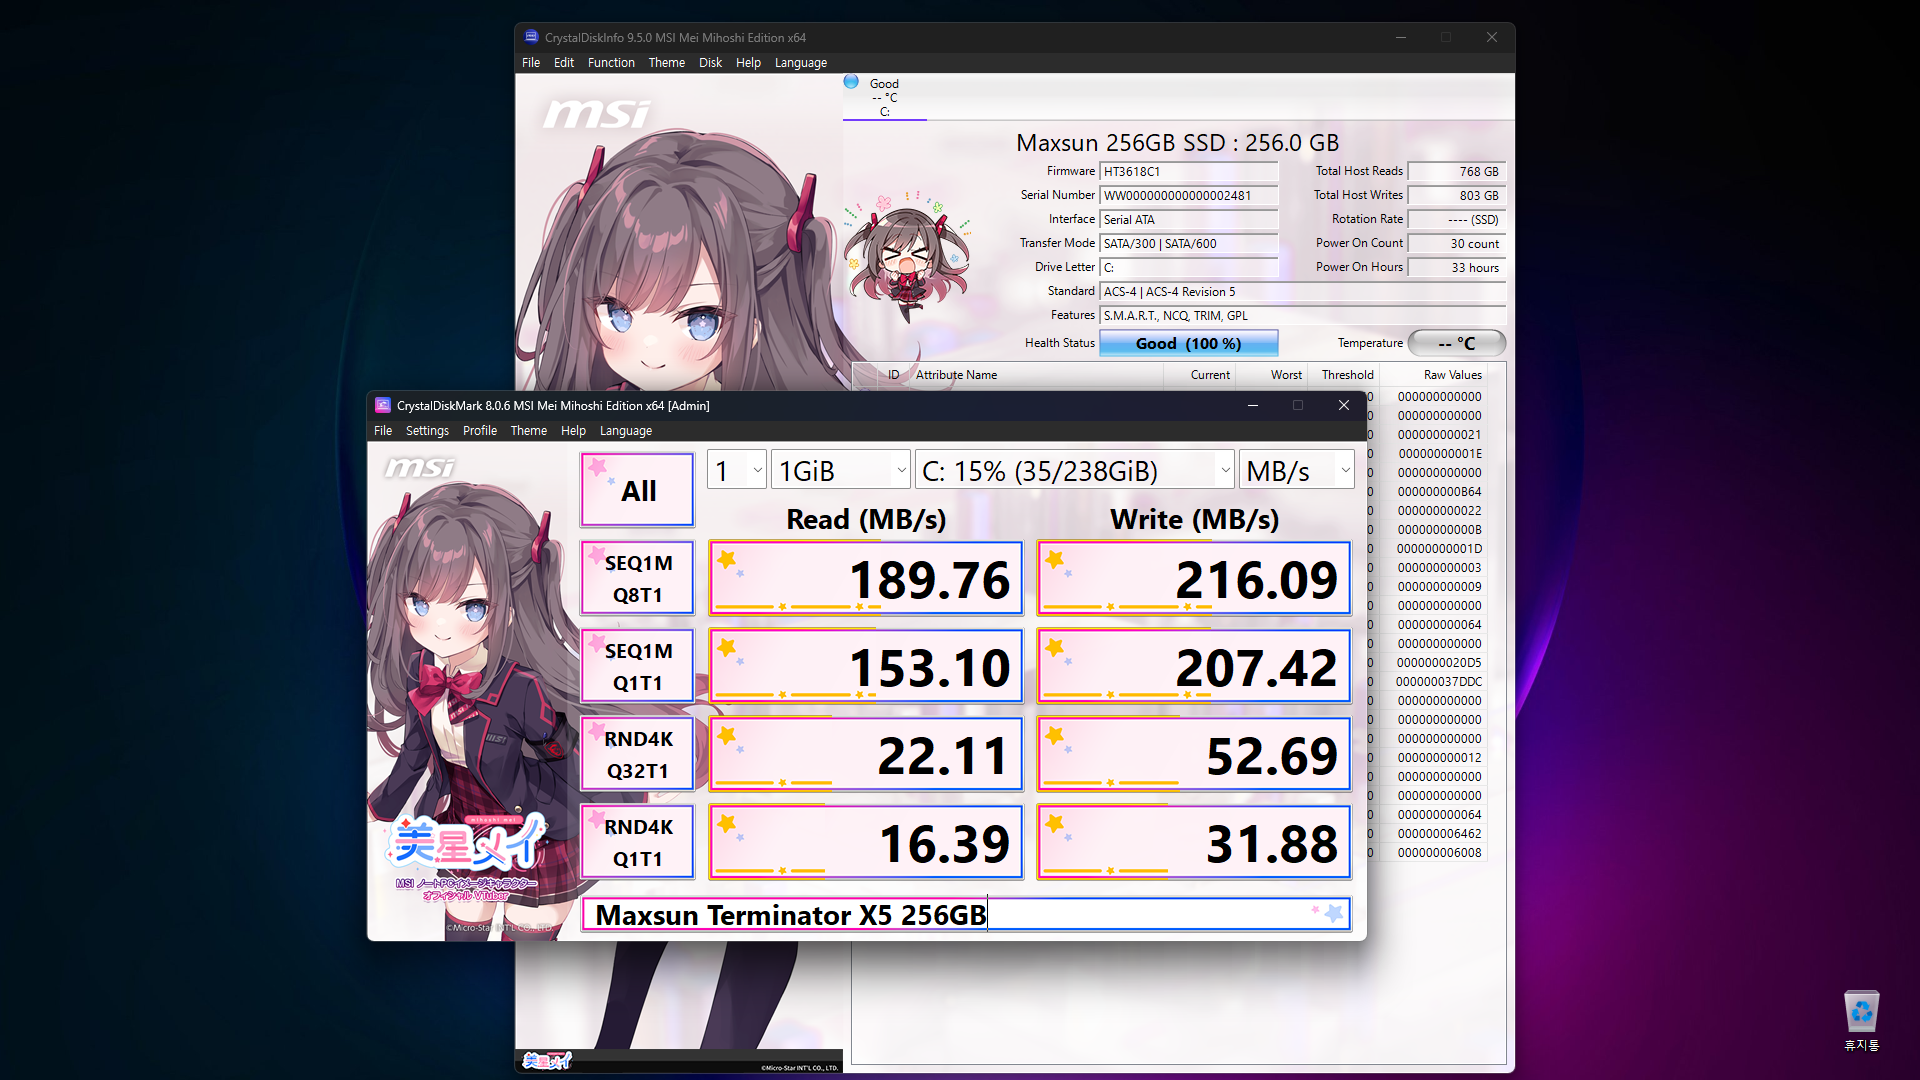The height and width of the screenshot is (1080, 1920).
Task: Click the CrystalDiskInfo title bar icon
Action: pos(532,37)
